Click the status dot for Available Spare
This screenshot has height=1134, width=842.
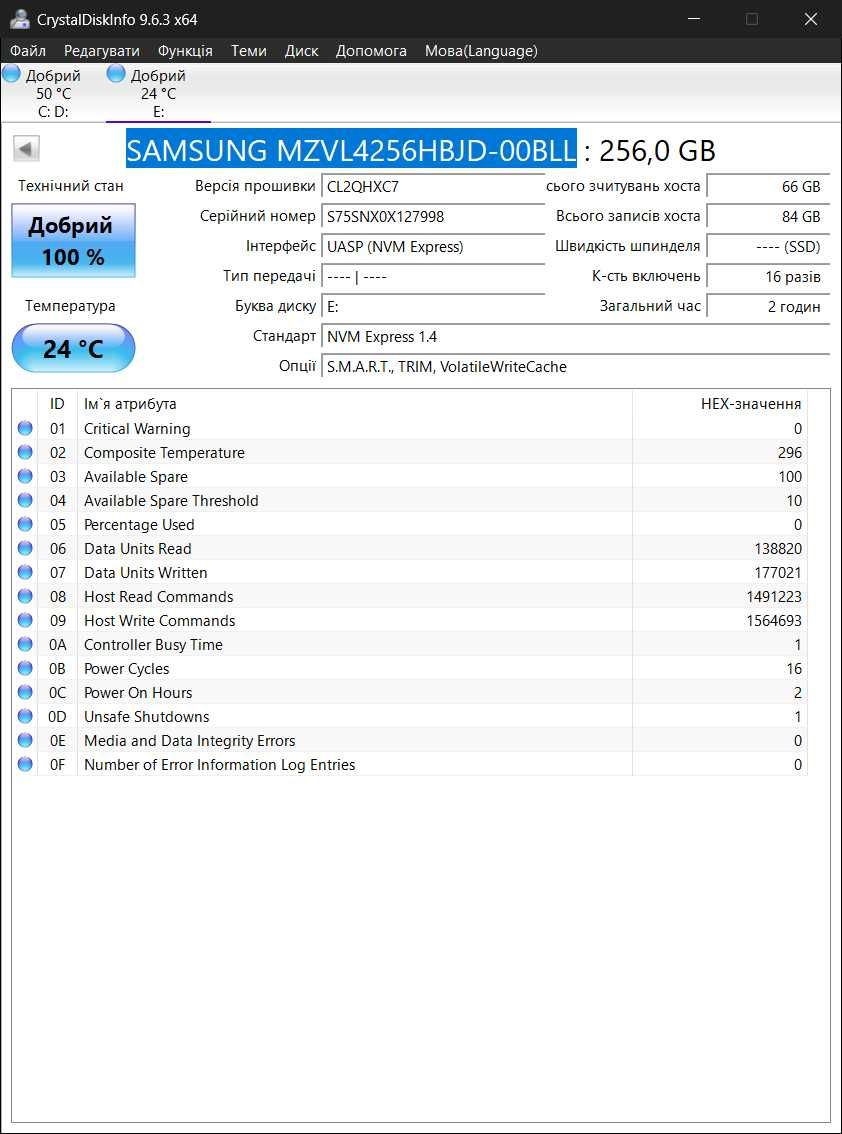point(25,476)
